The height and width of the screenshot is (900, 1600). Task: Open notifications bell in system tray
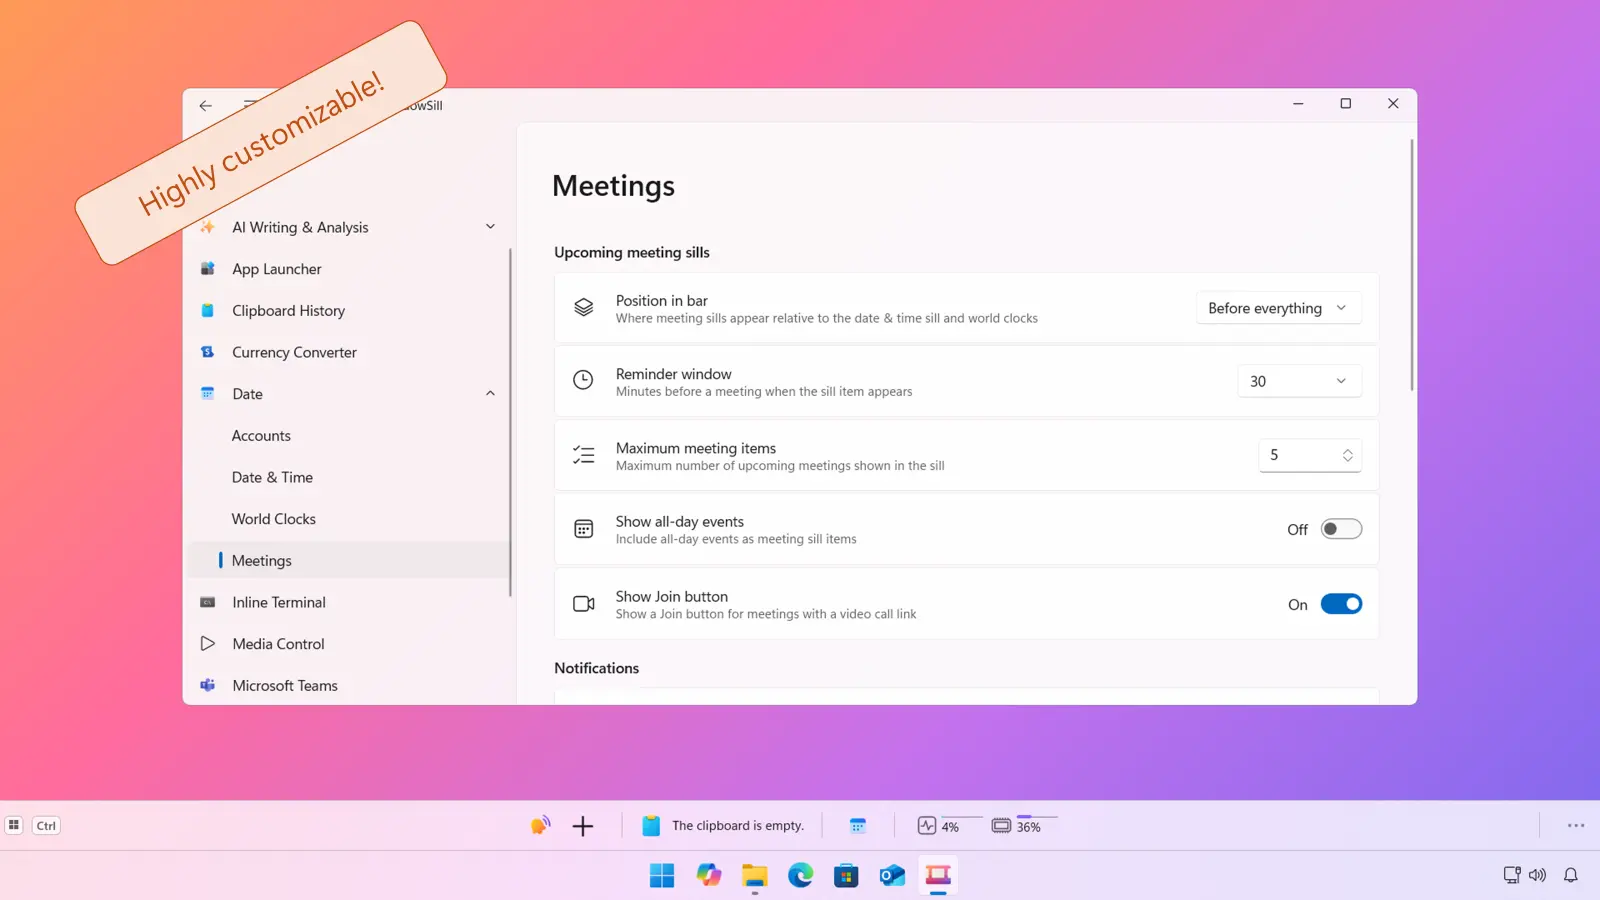pyautogui.click(x=1571, y=875)
